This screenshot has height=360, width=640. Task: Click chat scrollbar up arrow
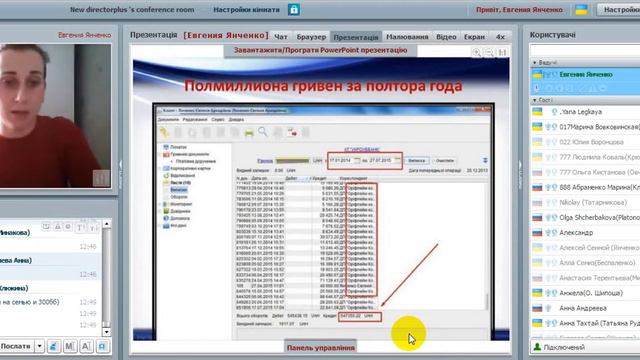107,224
